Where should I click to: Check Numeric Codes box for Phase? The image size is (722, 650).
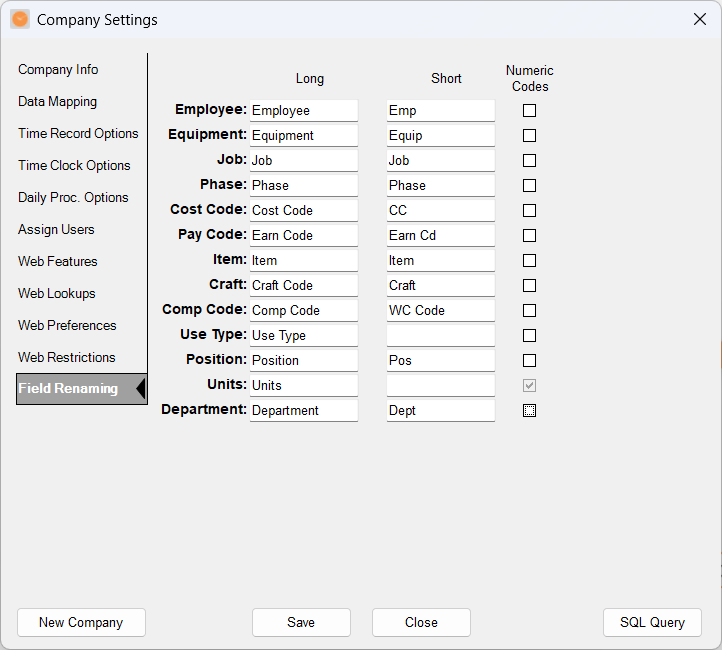pyautogui.click(x=530, y=186)
